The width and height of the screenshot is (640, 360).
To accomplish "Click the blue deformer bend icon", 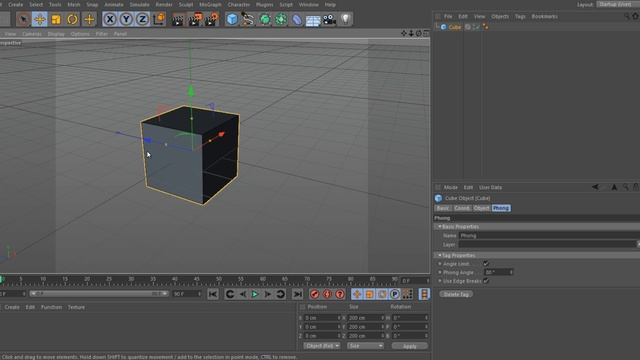I will tap(297, 19).
